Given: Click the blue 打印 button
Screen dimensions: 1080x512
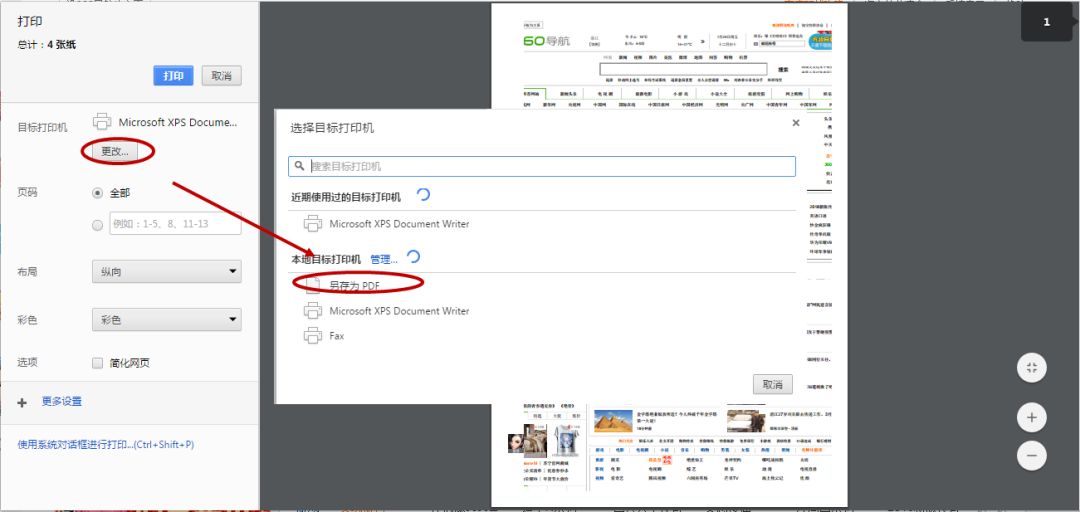Looking at the screenshot, I should (174, 76).
